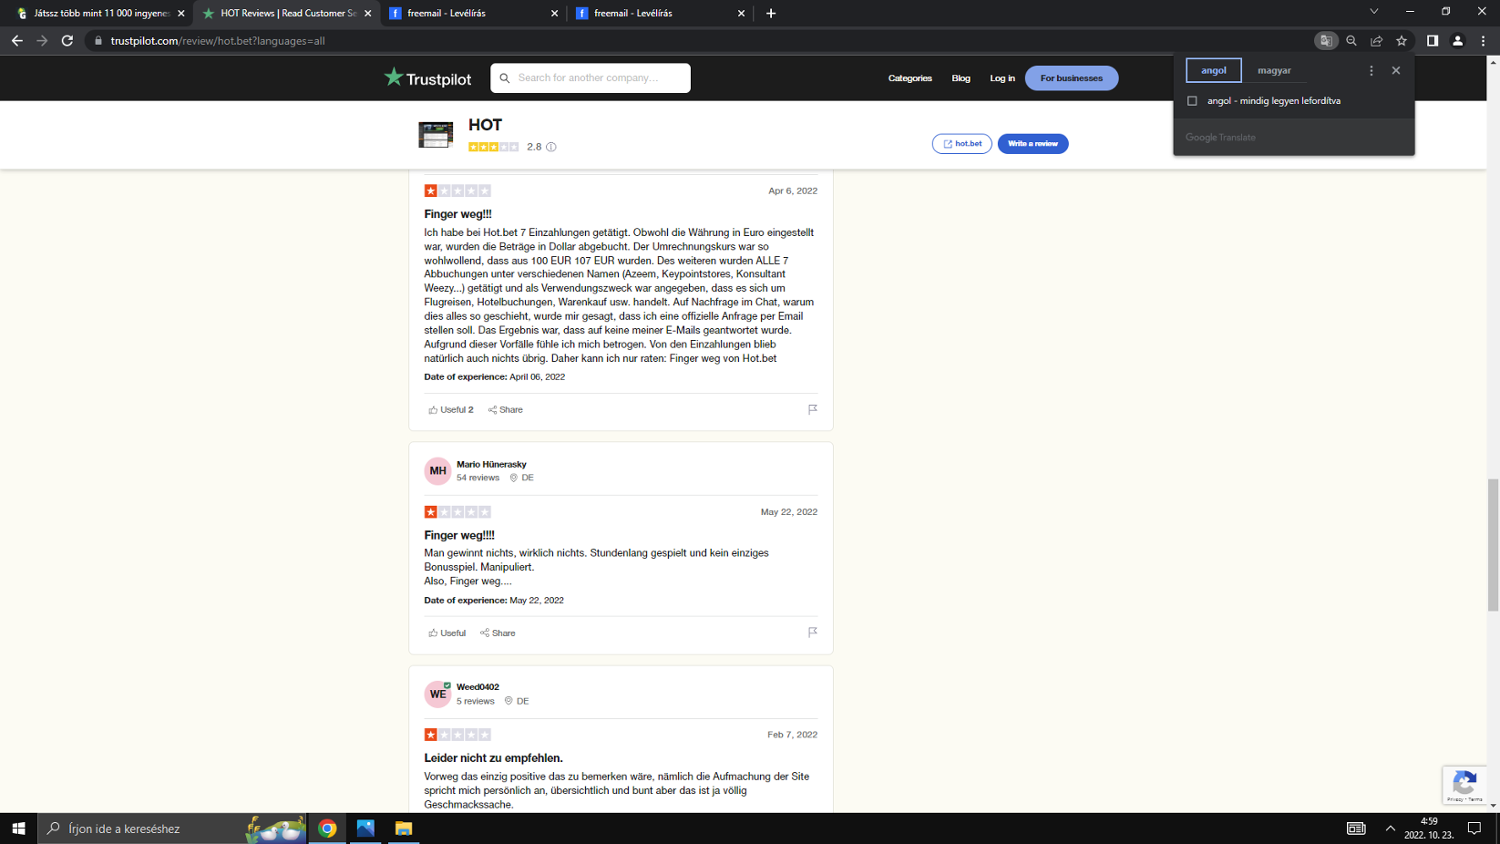Select the 'angol' translate tab
Image resolution: width=1500 pixels, height=844 pixels.
(x=1214, y=70)
